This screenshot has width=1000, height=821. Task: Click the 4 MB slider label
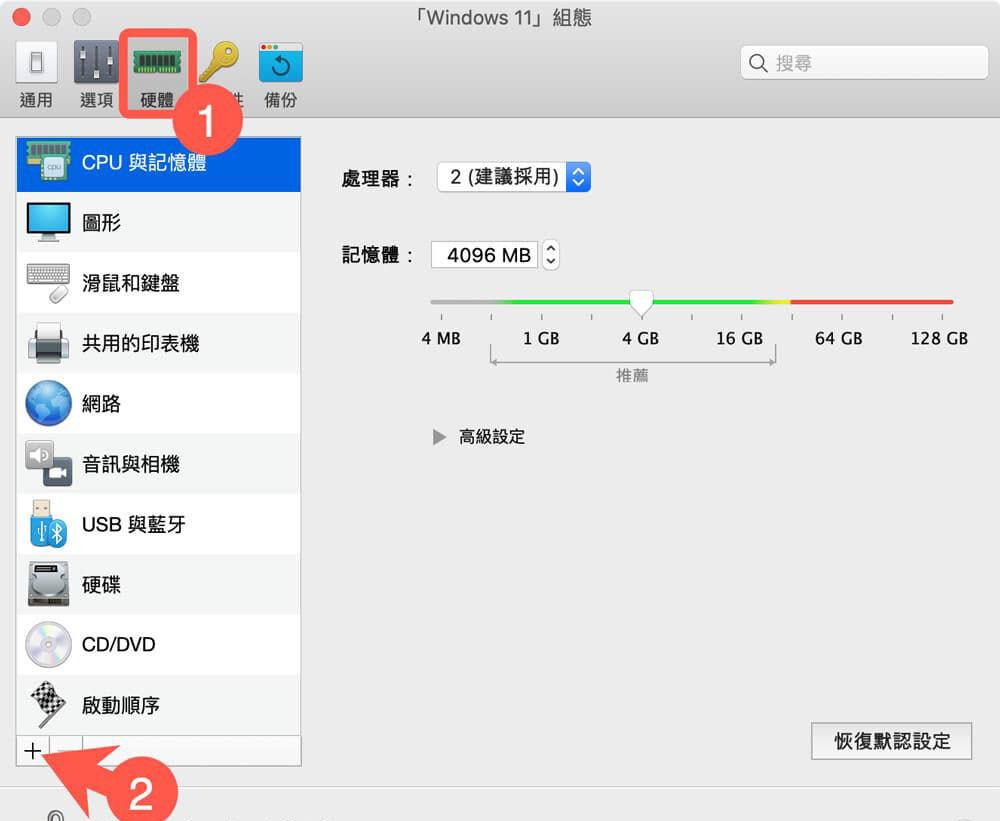(441, 339)
